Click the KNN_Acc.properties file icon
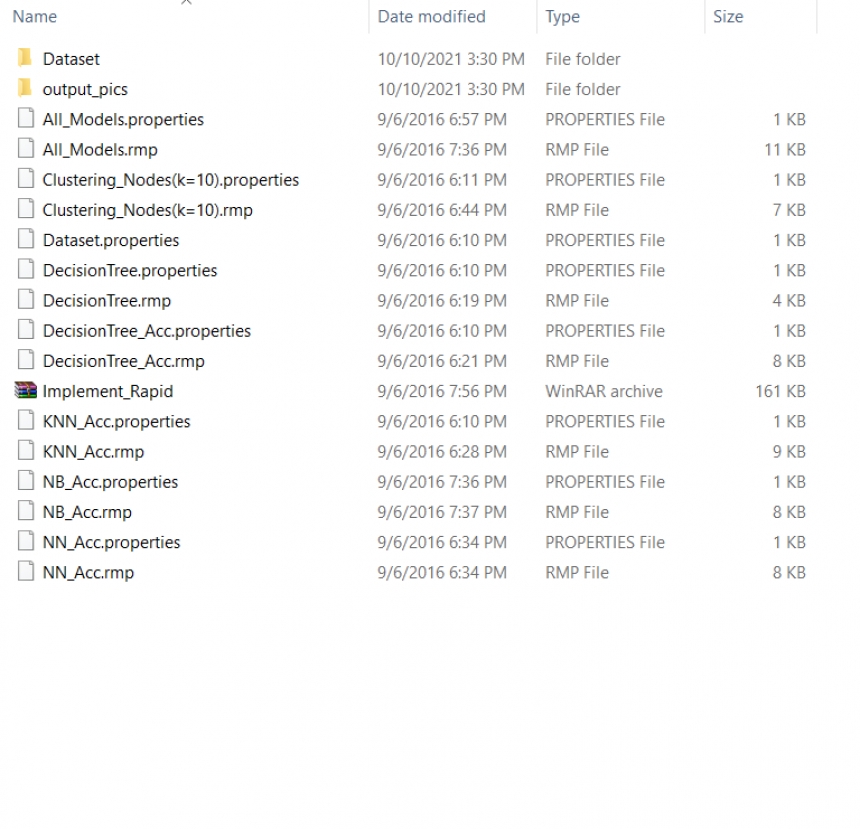Screen dimensions: 860x829 (x=26, y=420)
